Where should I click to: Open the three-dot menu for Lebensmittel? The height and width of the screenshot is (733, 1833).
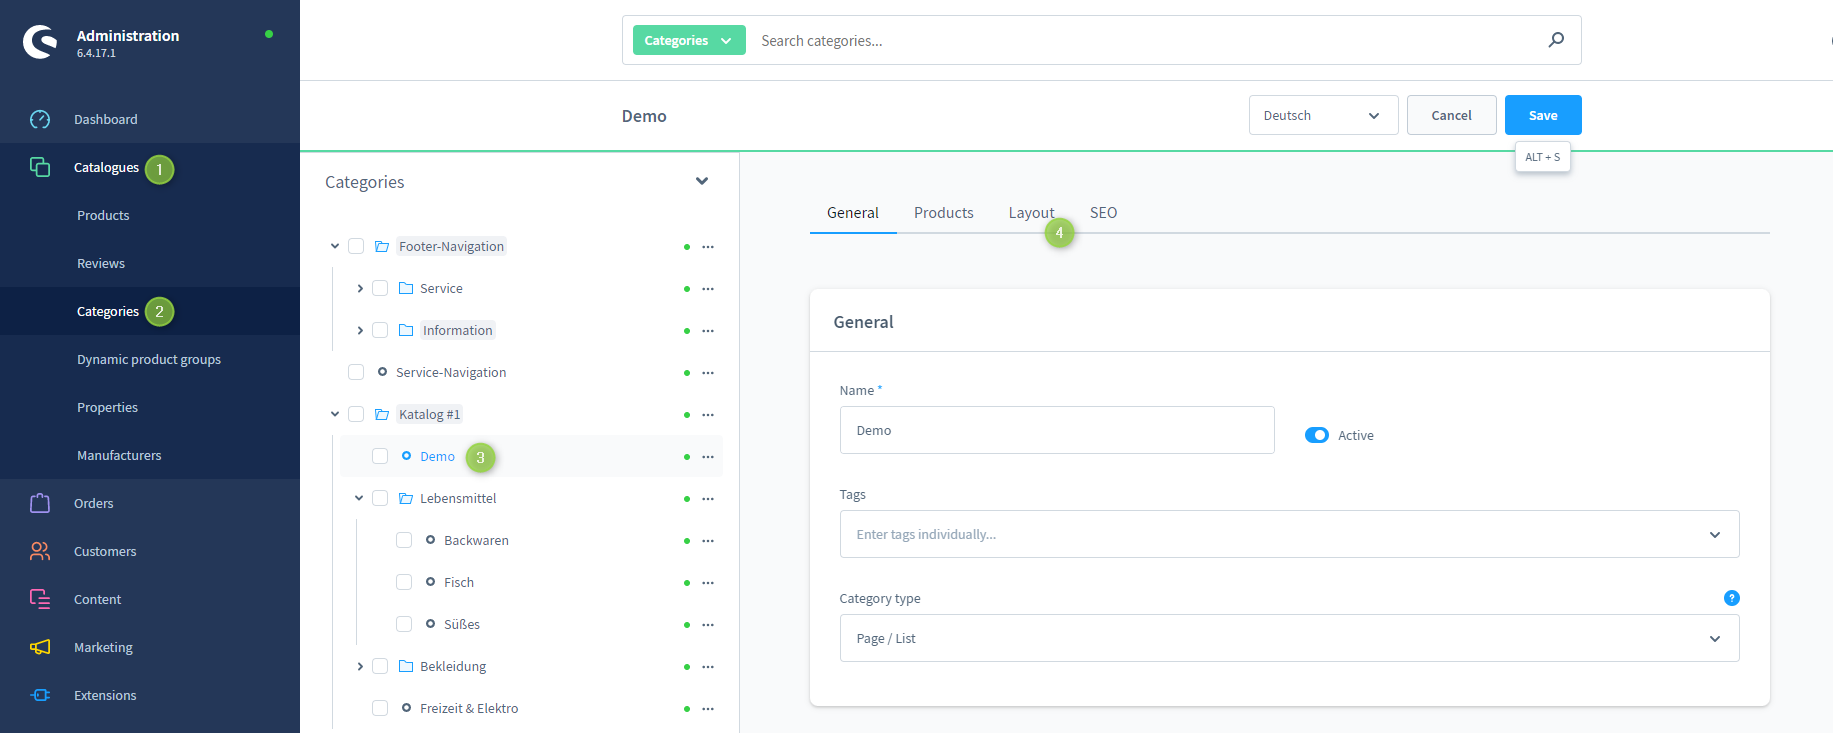pos(708,499)
